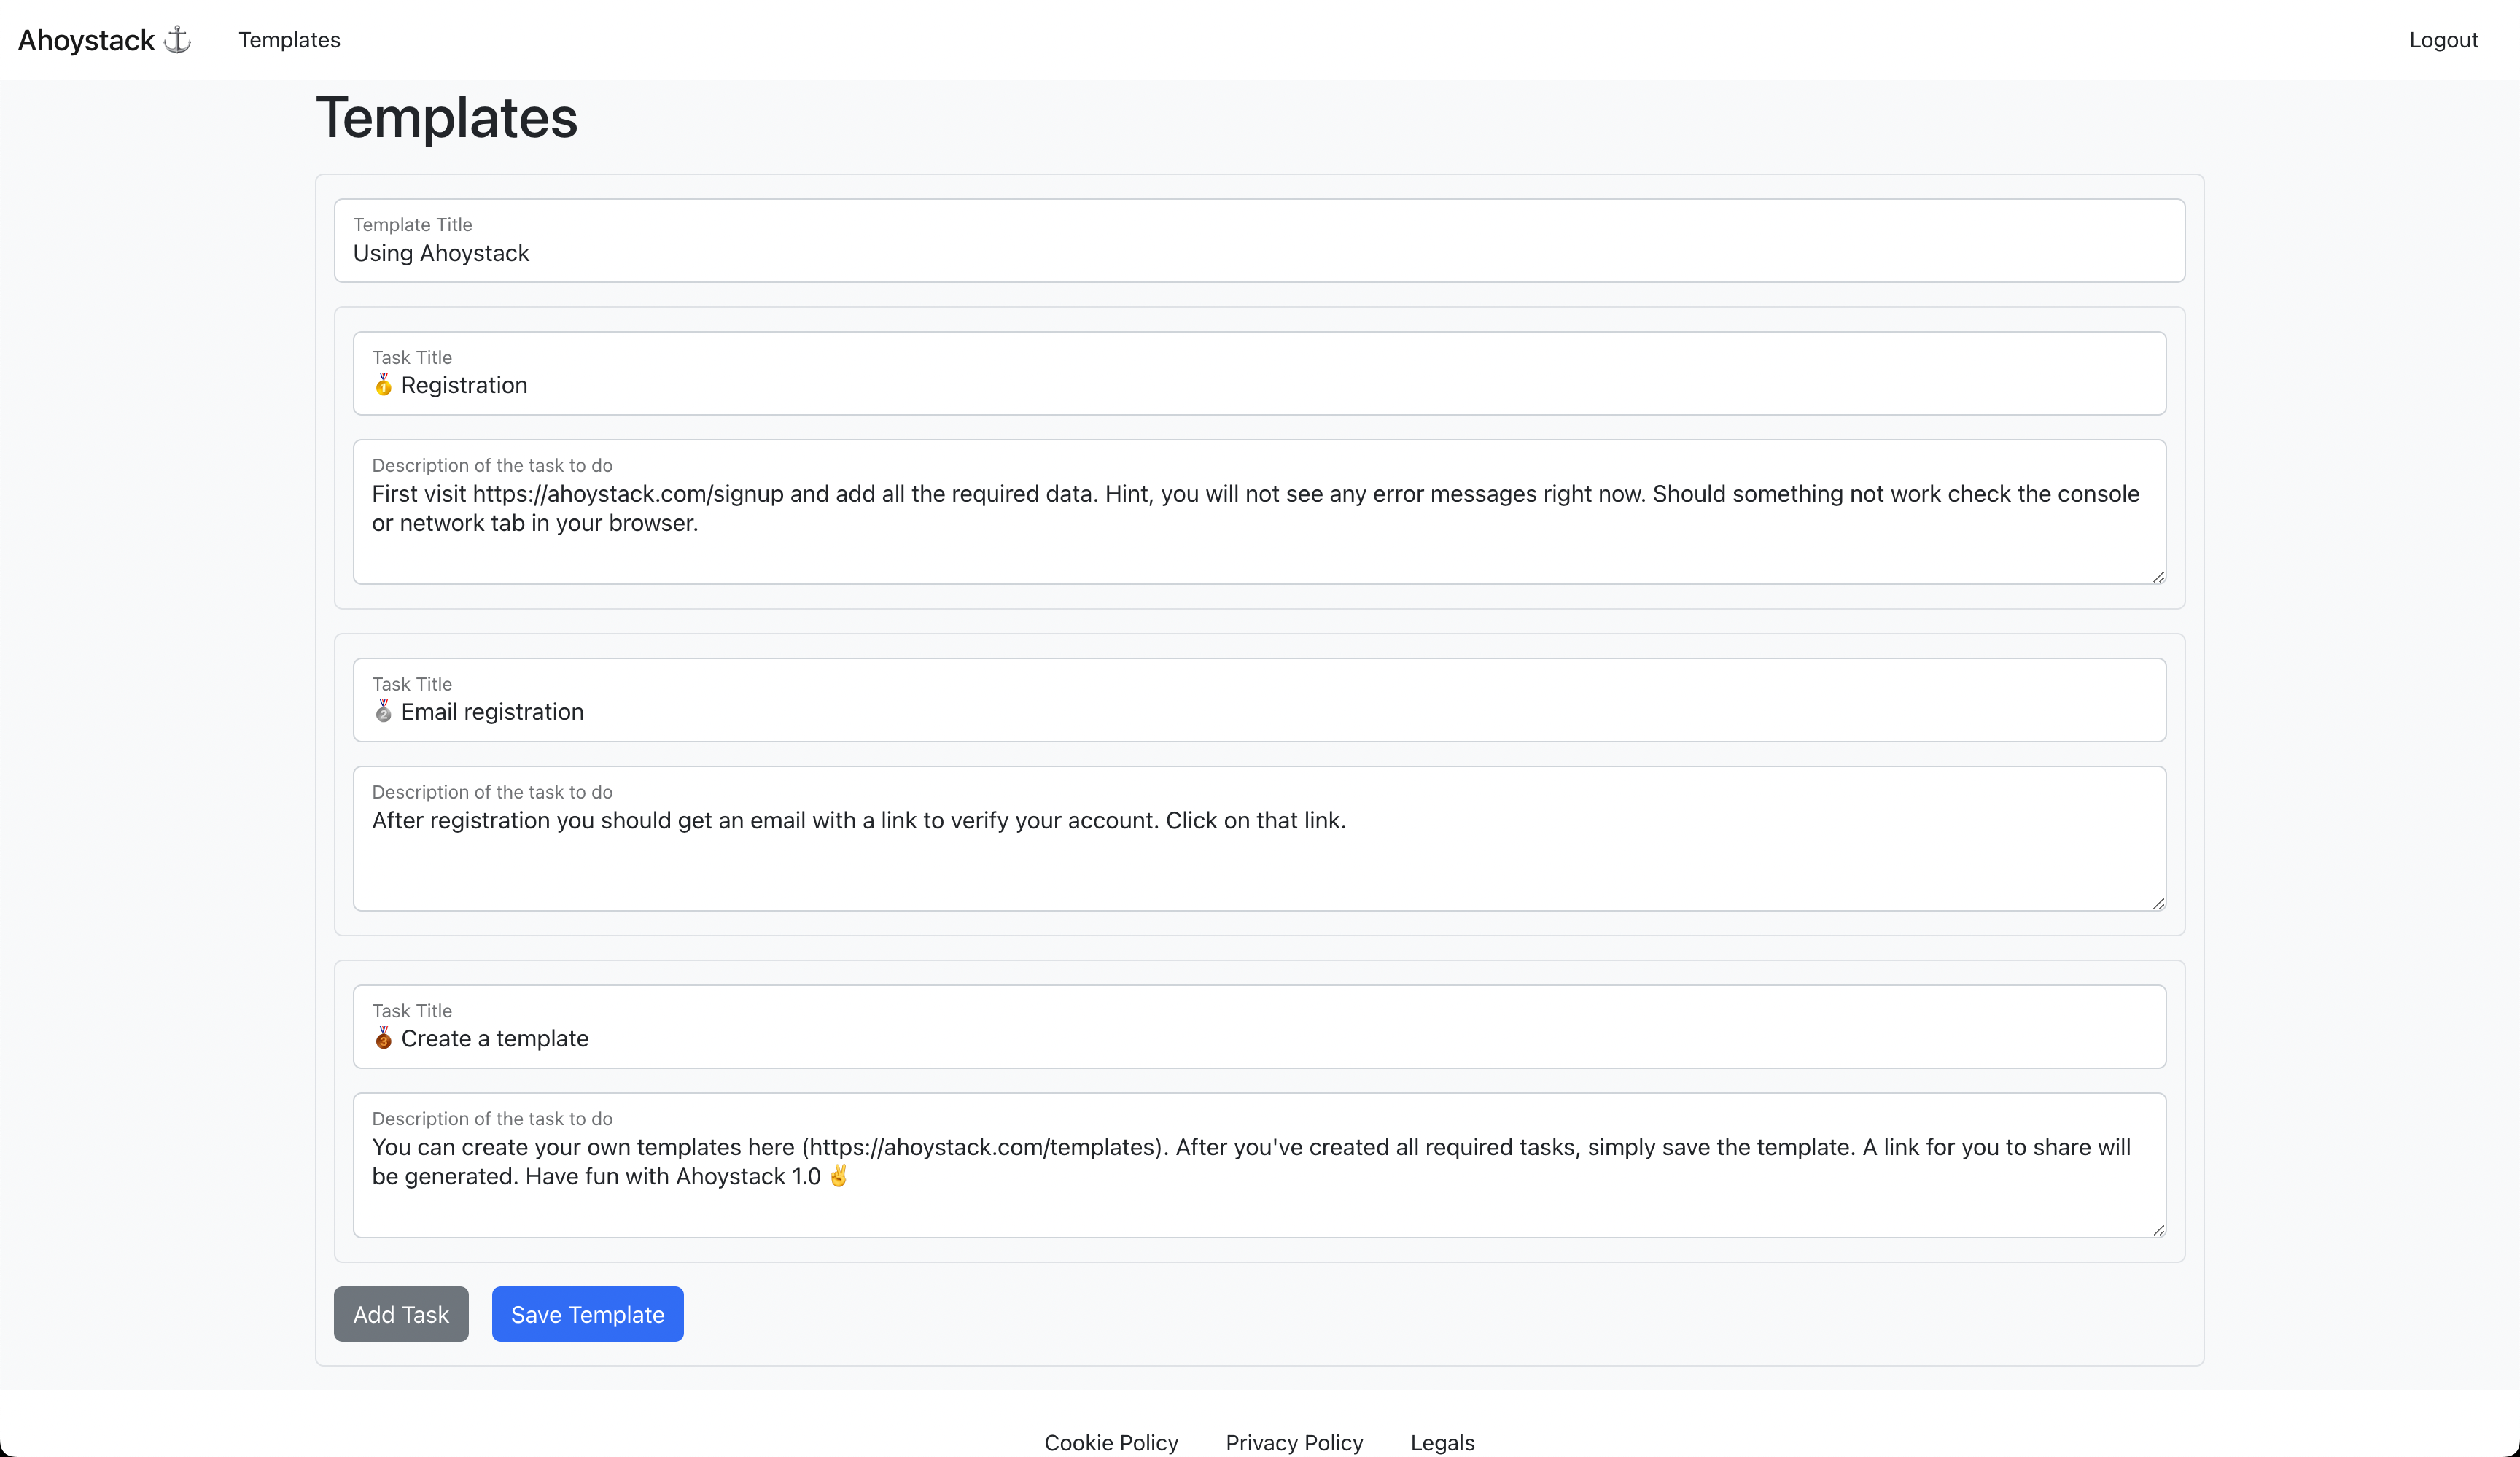Open the Cookie Policy footer link
Image resolution: width=2520 pixels, height=1457 pixels.
pos(1111,1442)
